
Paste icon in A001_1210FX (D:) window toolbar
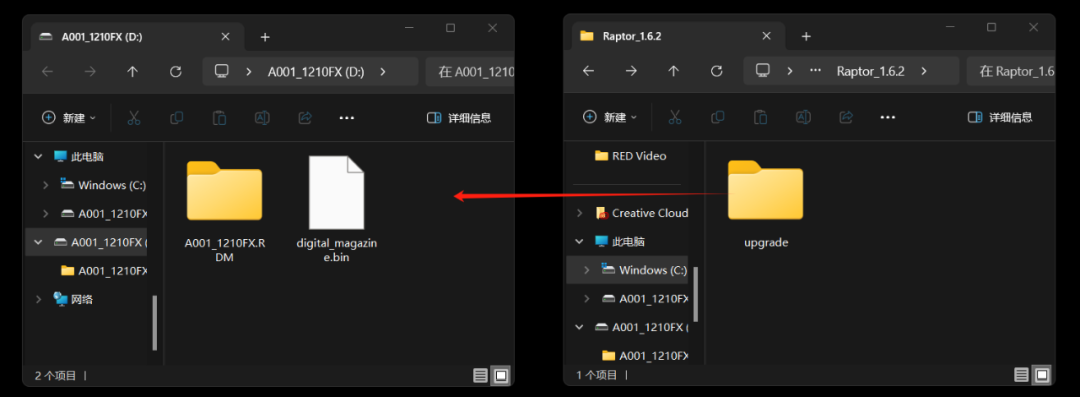click(219, 118)
